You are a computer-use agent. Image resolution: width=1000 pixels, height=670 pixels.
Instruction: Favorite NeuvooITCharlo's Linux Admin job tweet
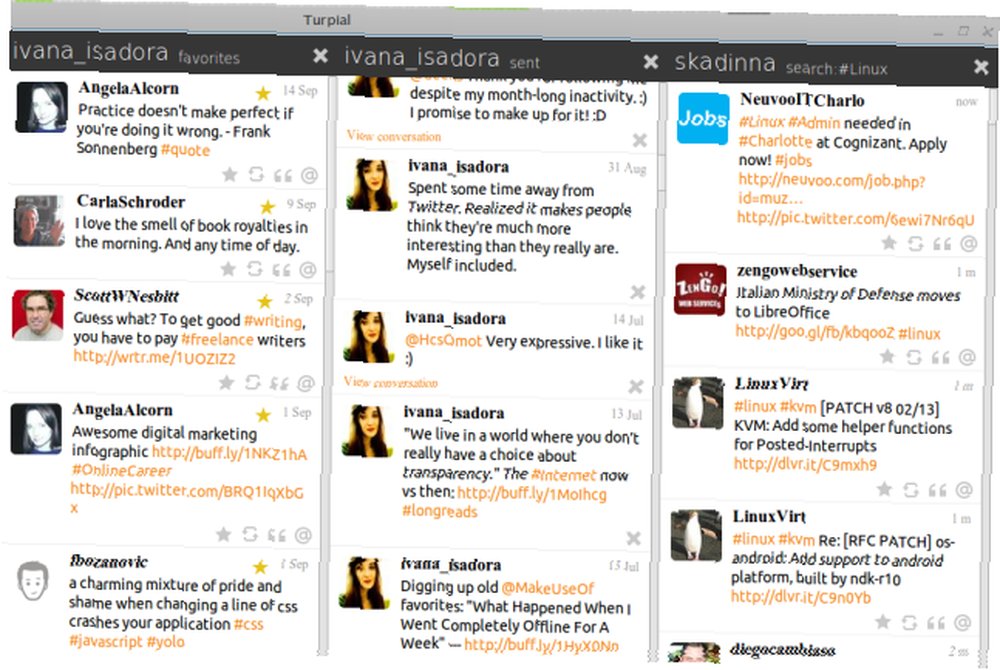[889, 242]
